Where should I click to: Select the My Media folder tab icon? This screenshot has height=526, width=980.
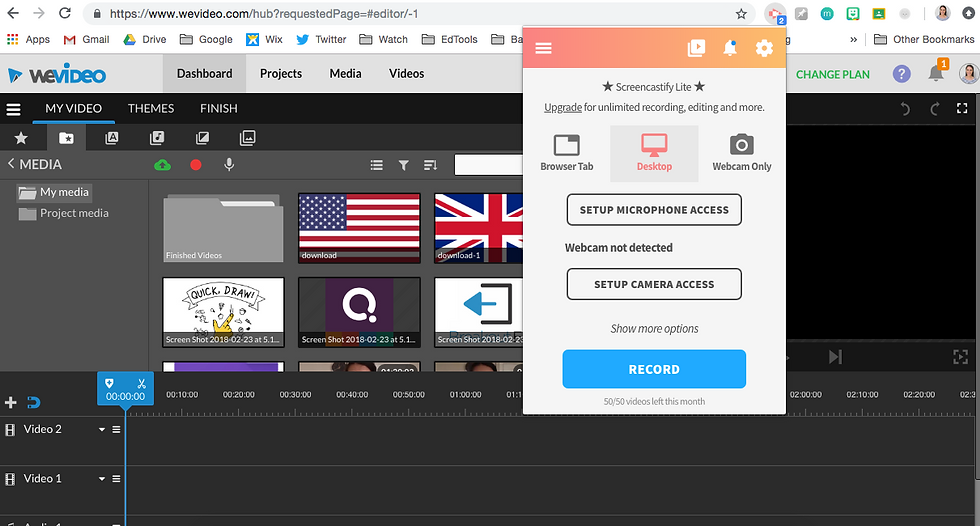[x=66, y=138]
